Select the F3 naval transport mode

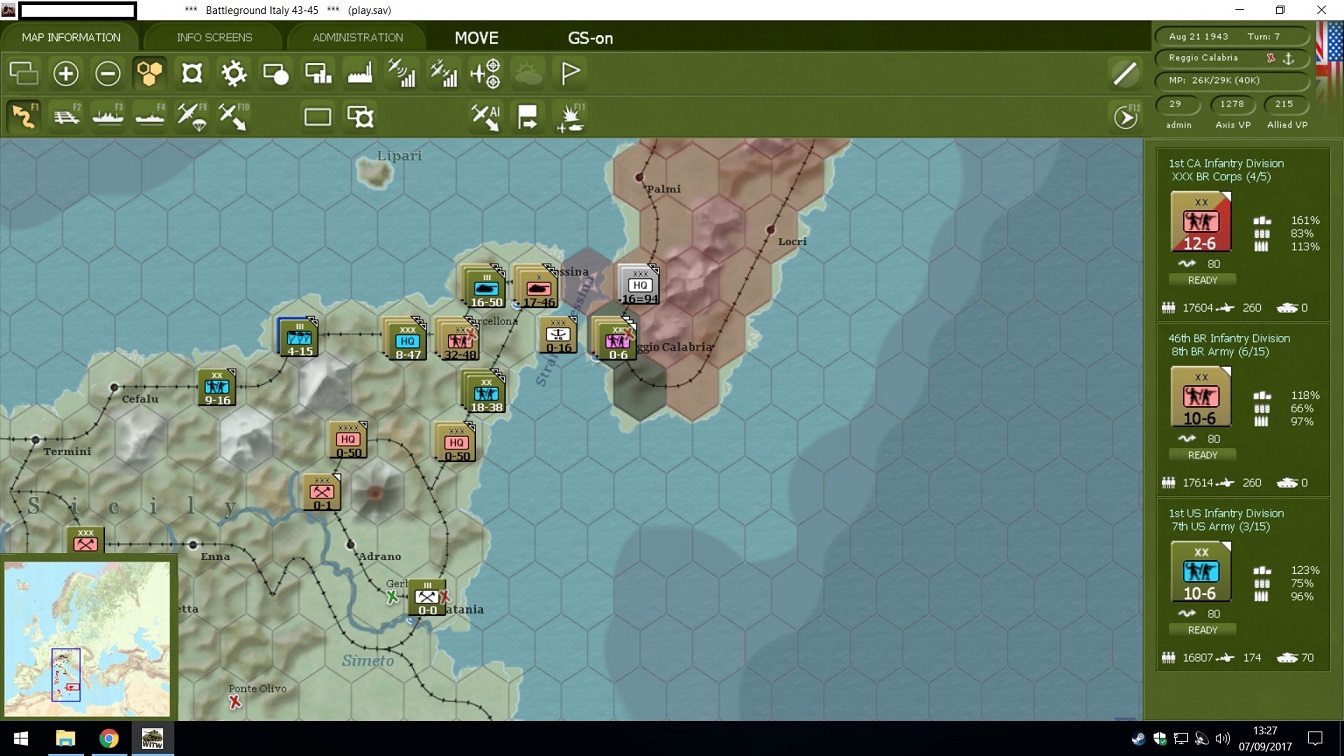(x=108, y=116)
